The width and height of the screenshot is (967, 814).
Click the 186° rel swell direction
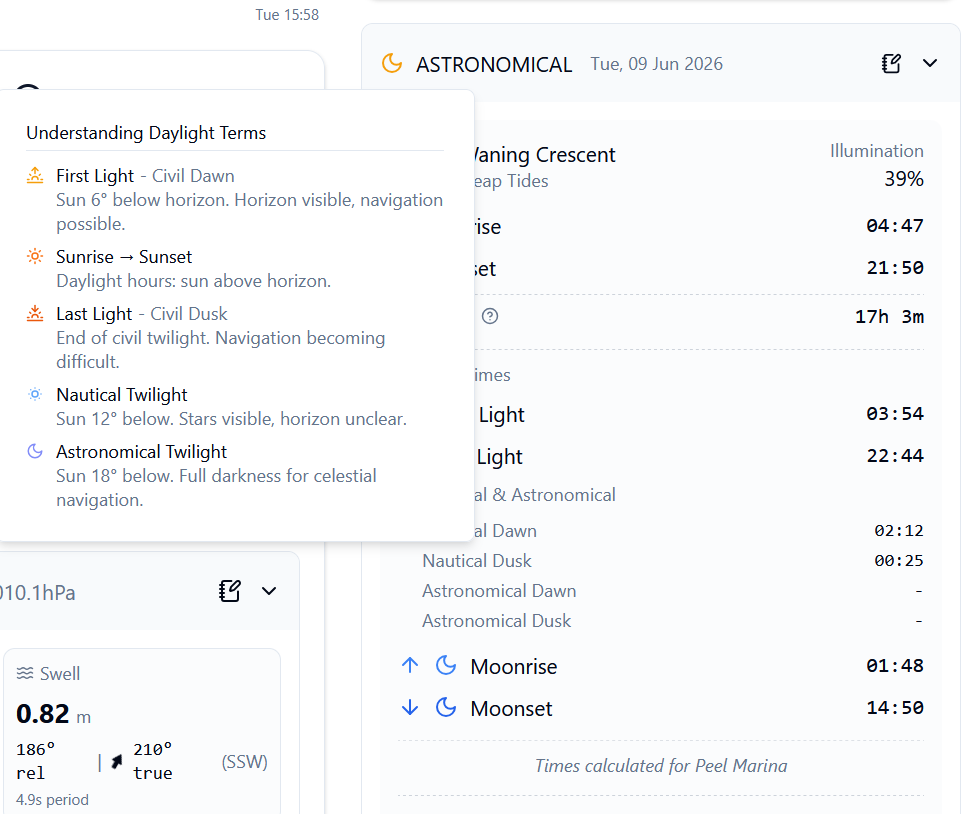pos(35,761)
